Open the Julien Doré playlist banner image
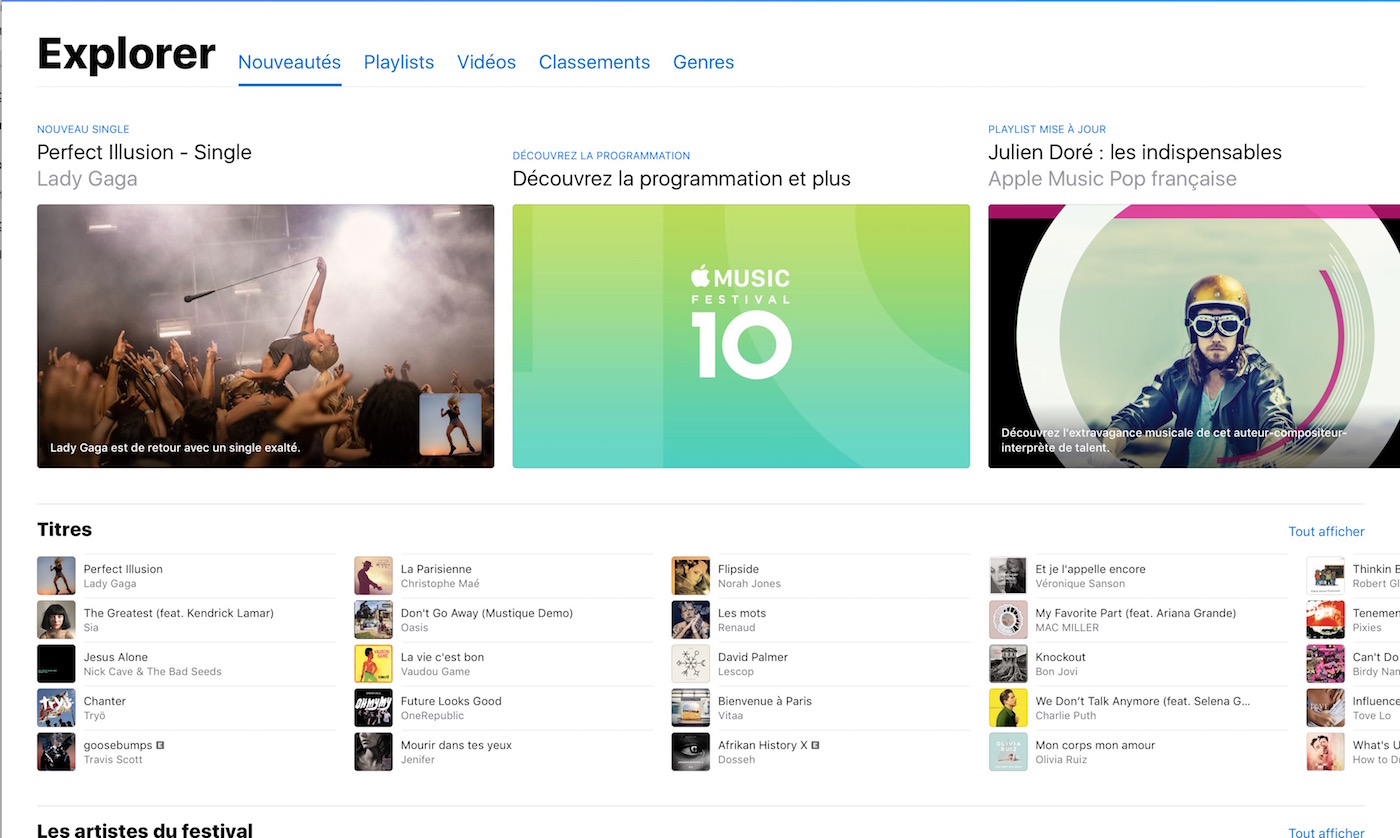 1194,336
